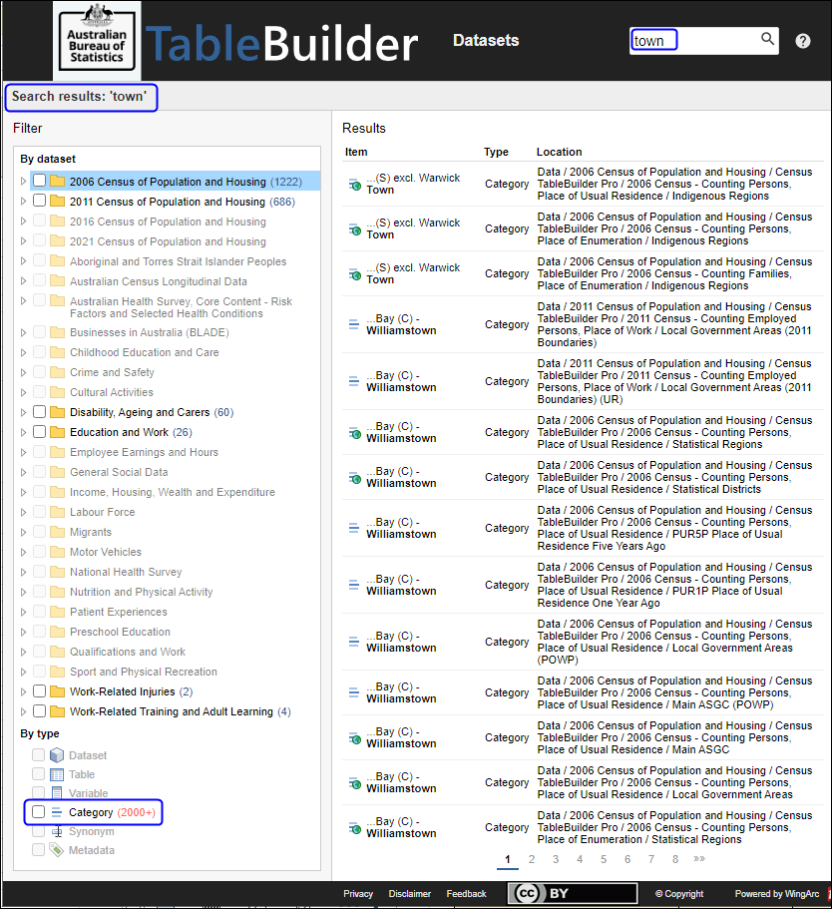Screen dimensions: 832x909
Task: Click the globe icon beside '(S) excl. Warwick Town'
Action: (x=352, y=184)
